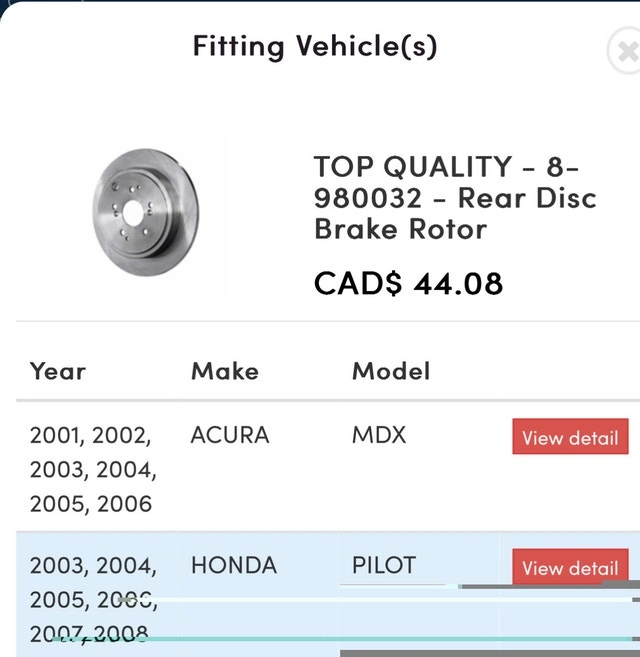Image resolution: width=640 pixels, height=657 pixels.
Task: Click the Fitting Vehicle(s) heading
Action: tap(315, 46)
